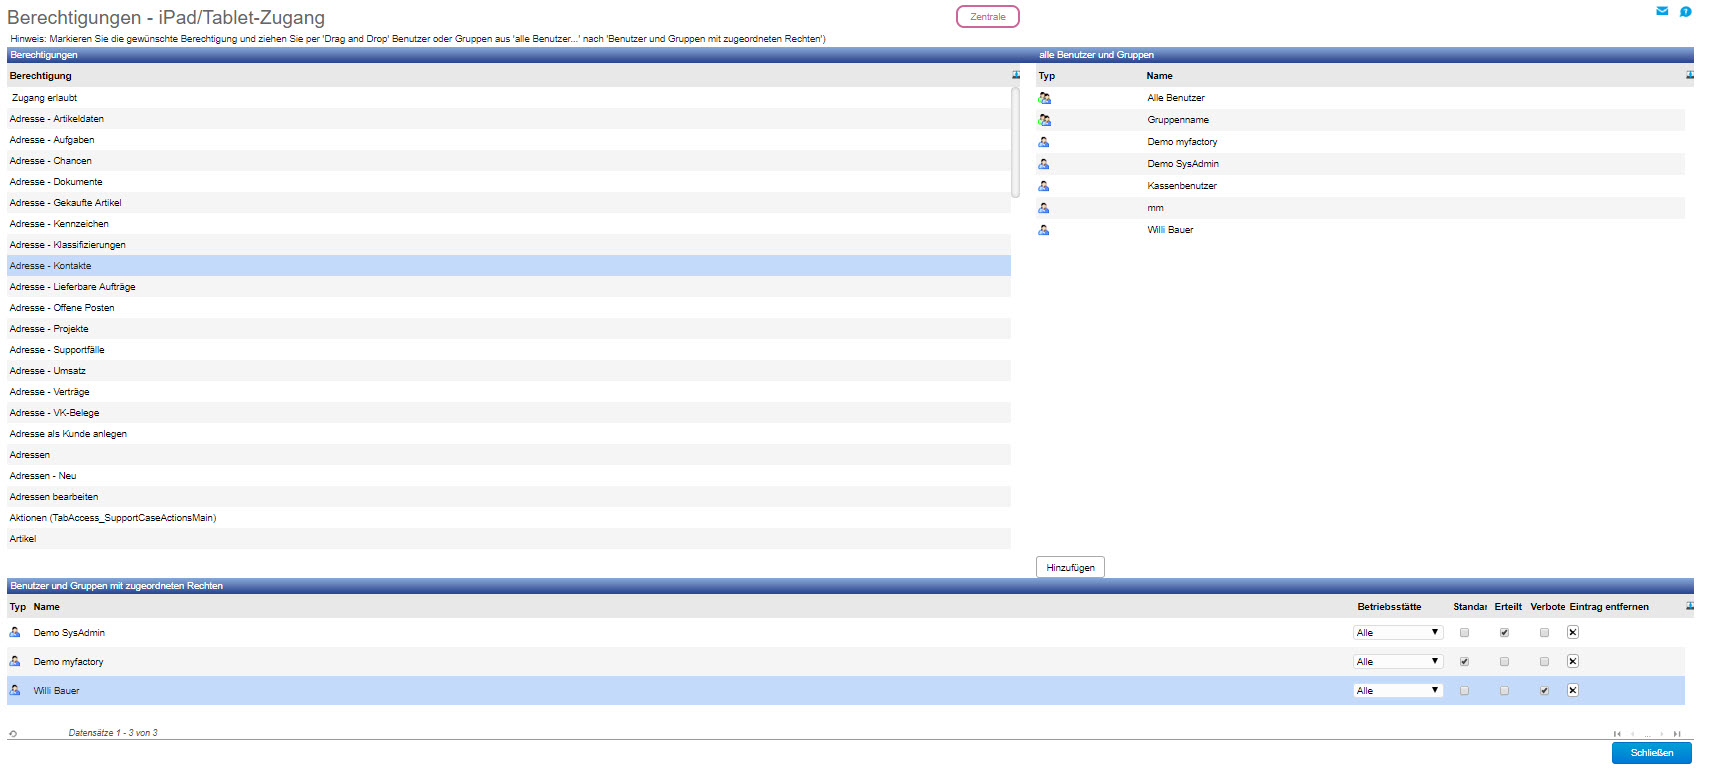Select the 'Zugang erlaubt' permission row
Screen dimensions: 1710x770
pos(45,98)
